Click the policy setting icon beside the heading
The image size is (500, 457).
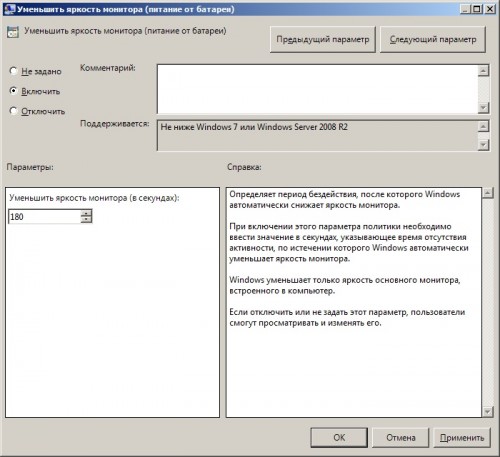13,32
